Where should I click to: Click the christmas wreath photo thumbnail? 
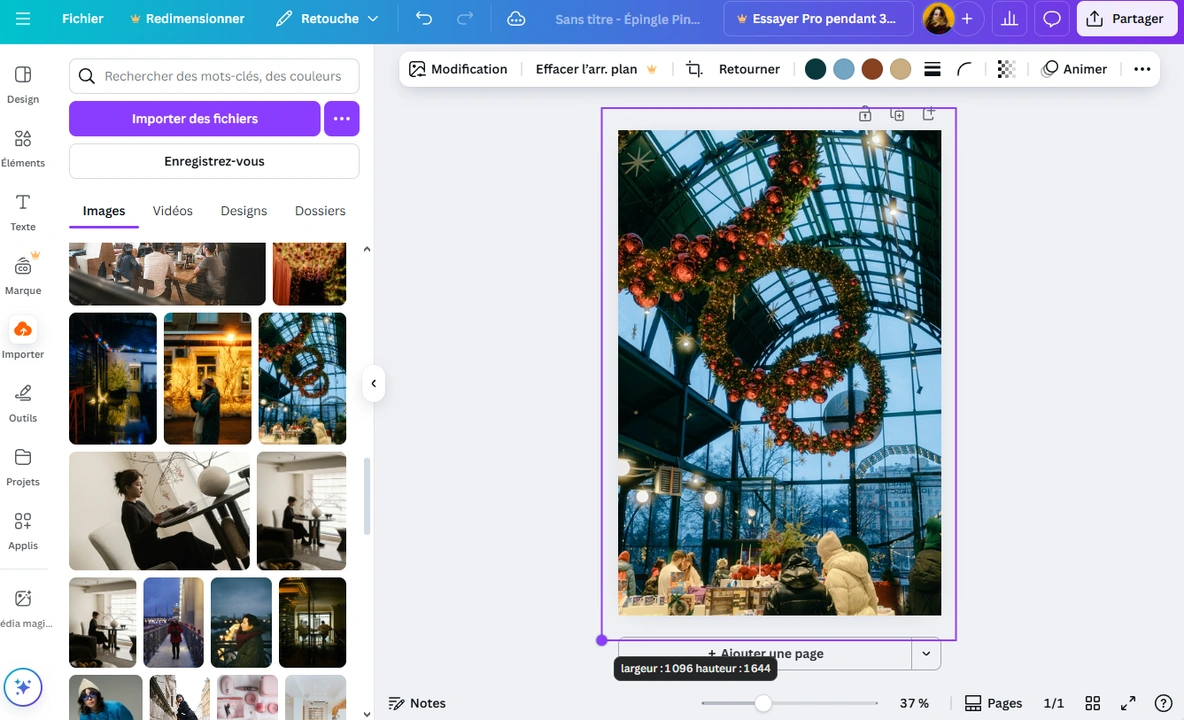[302, 378]
